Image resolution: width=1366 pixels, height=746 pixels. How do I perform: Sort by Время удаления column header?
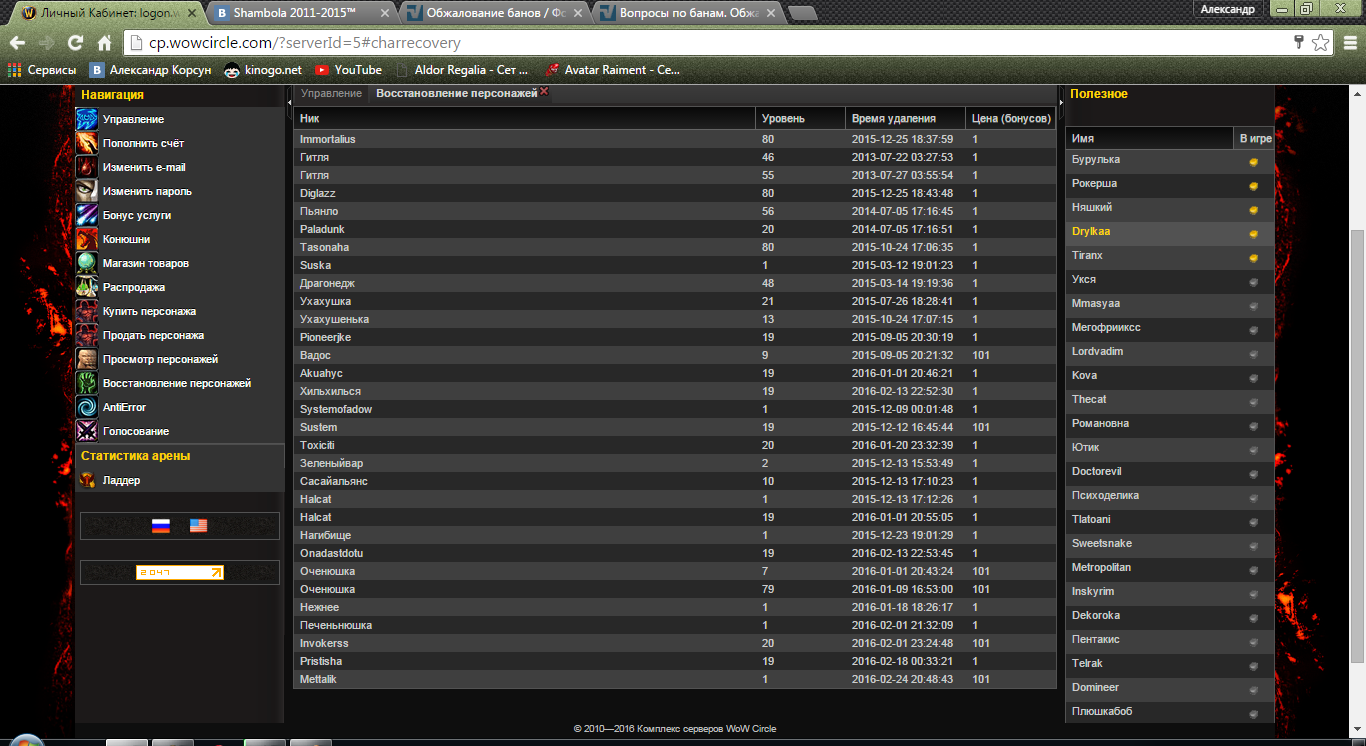click(893, 119)
